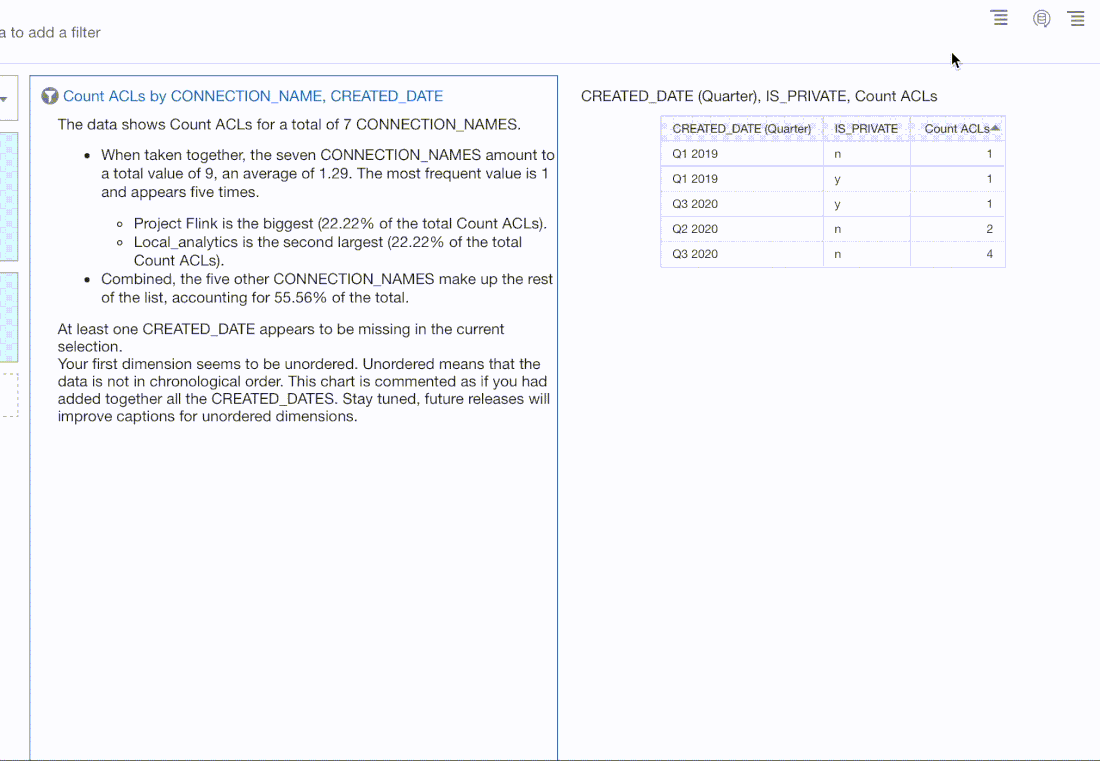Click the 'Combined, the five other CONNECTION_NAMES' bullet
The height and width of the screenshot is (761, 1100).
click(327, 288)
